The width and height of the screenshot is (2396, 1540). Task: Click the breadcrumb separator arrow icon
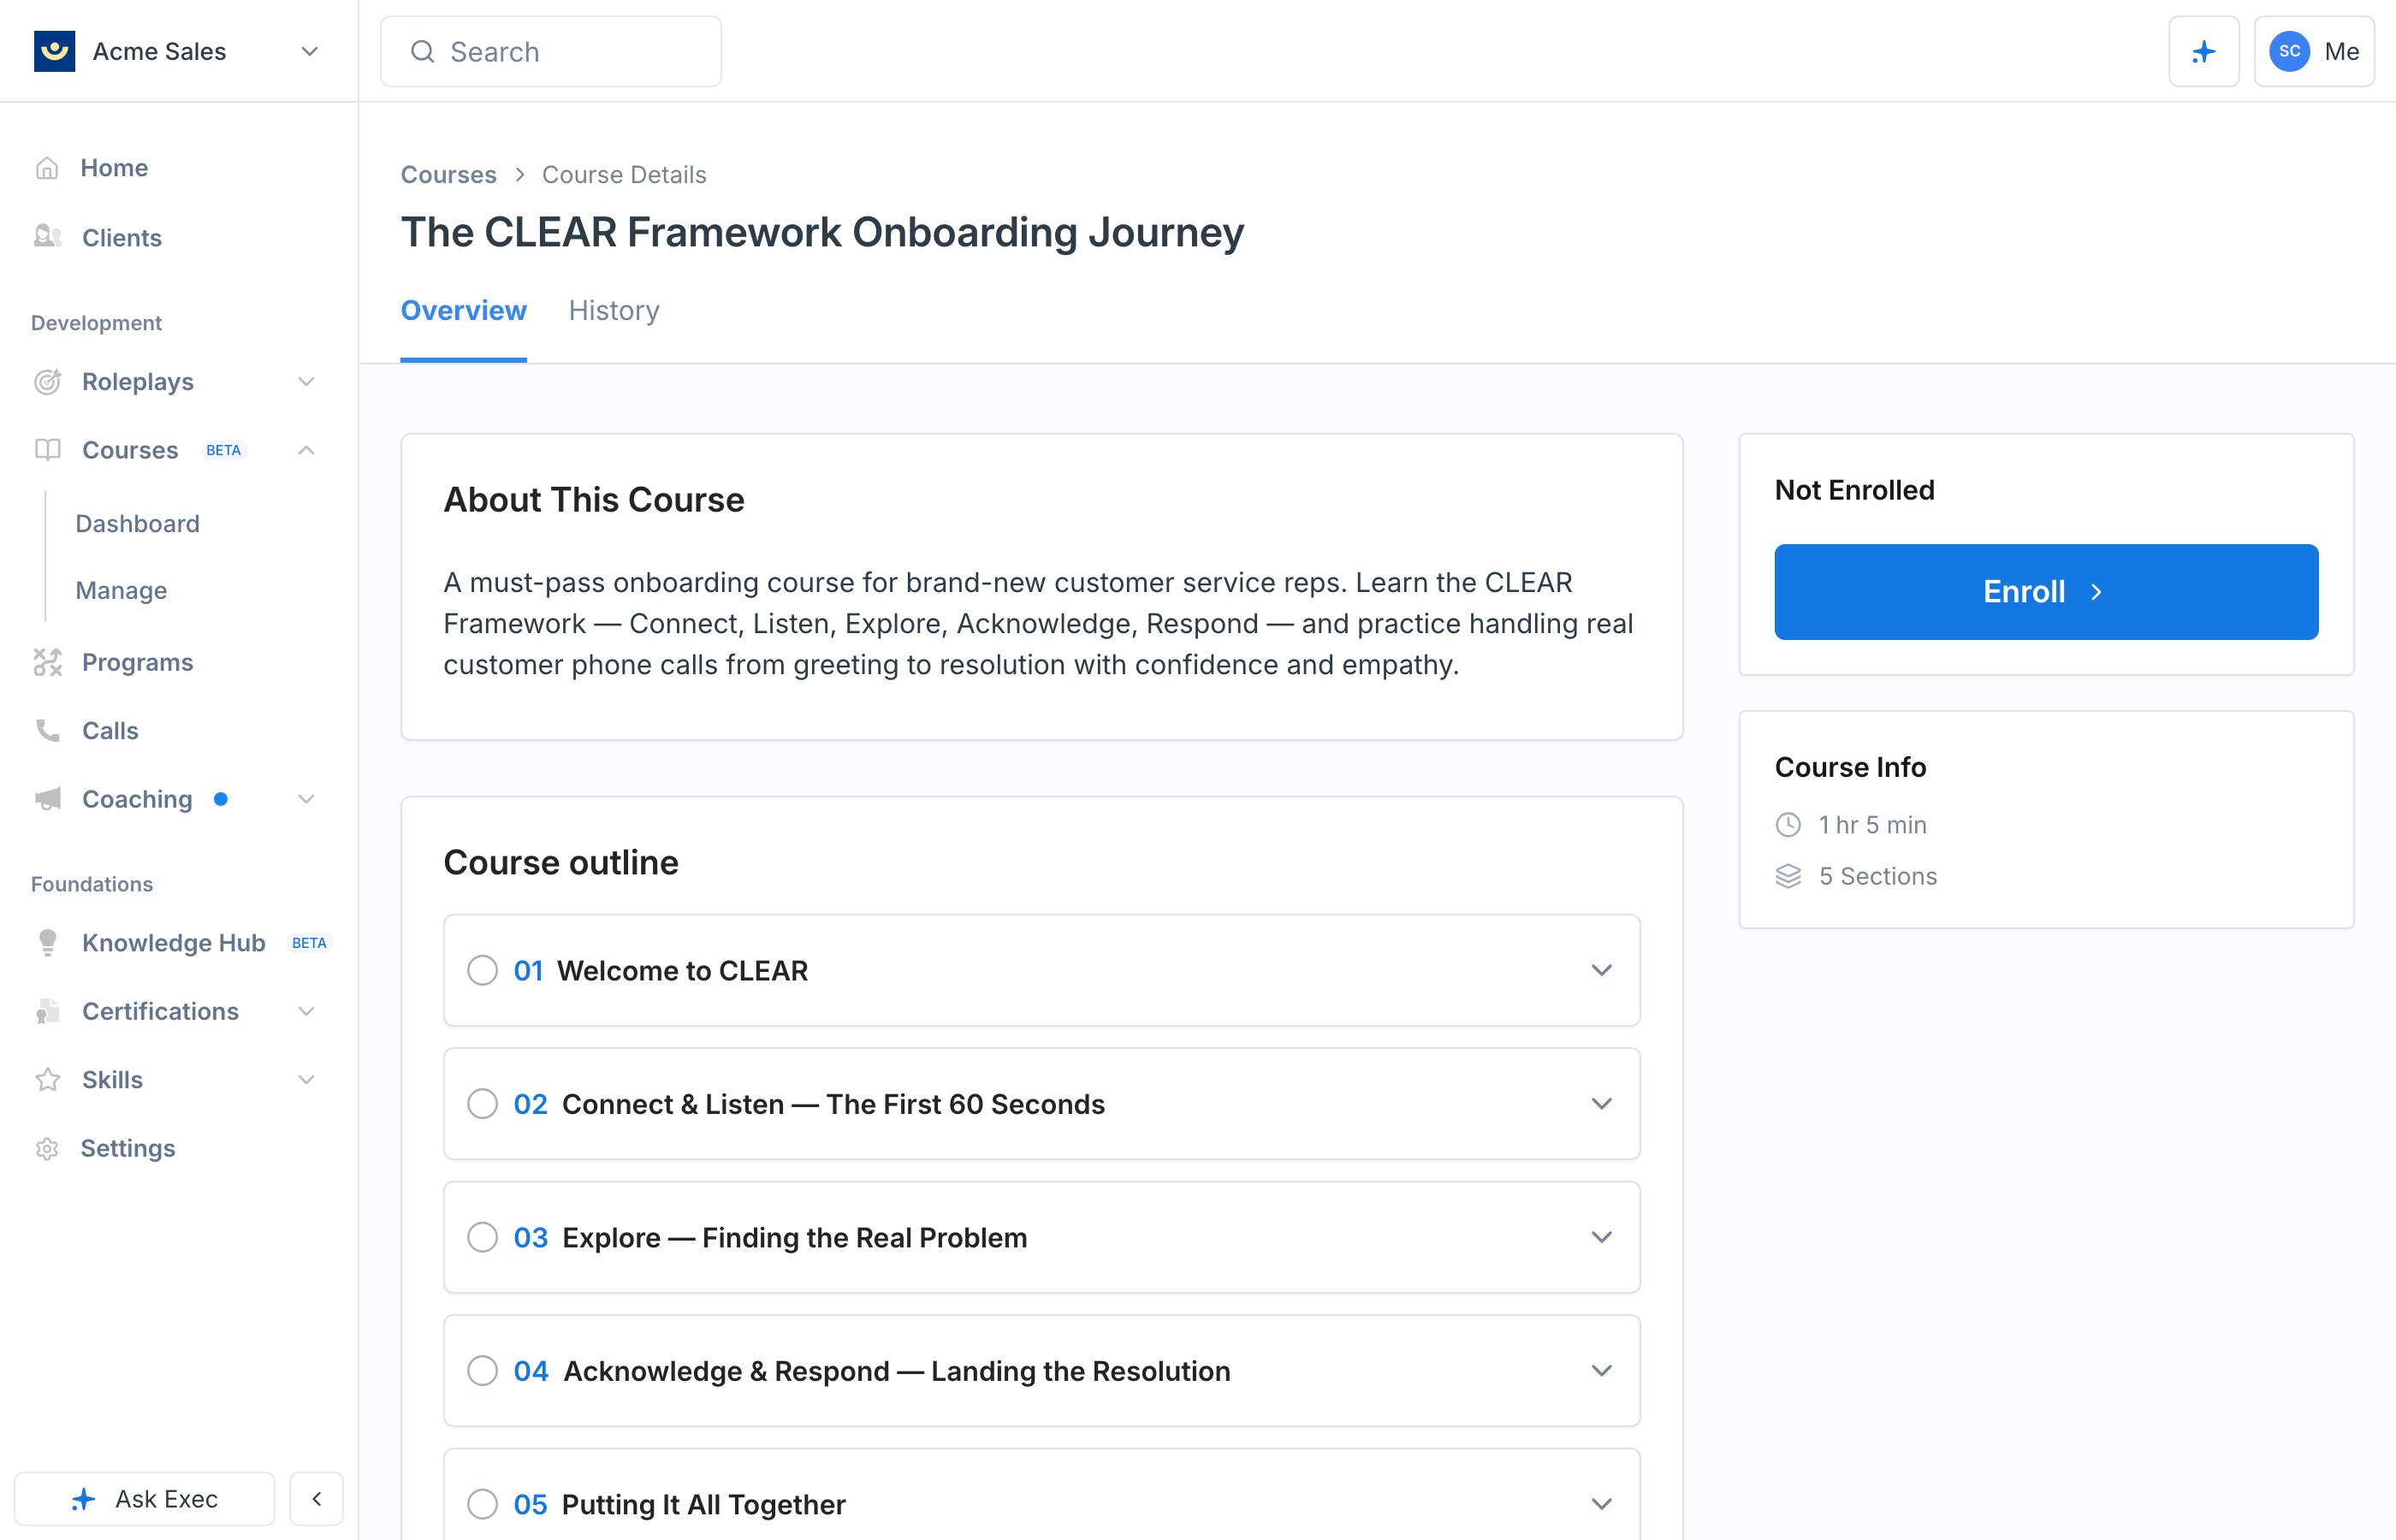(520, 175)
